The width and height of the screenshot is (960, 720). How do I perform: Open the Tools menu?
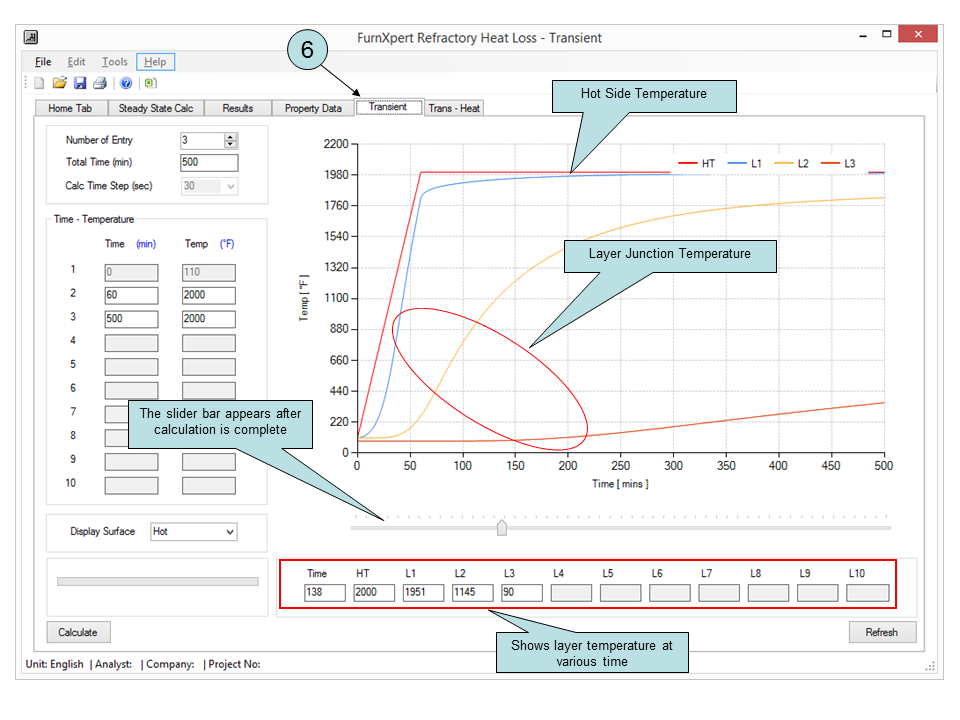point(114,62)
